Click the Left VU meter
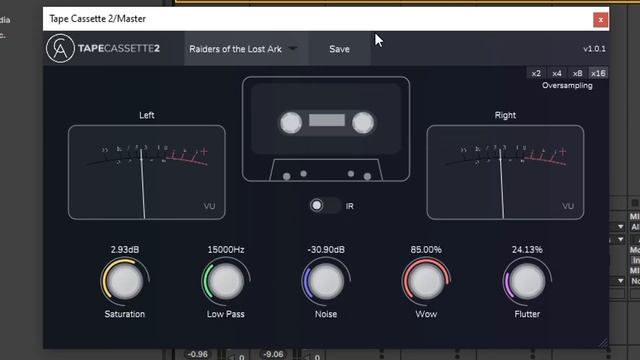The width and height of the screenshot is (640, 360). click(147, 172)
